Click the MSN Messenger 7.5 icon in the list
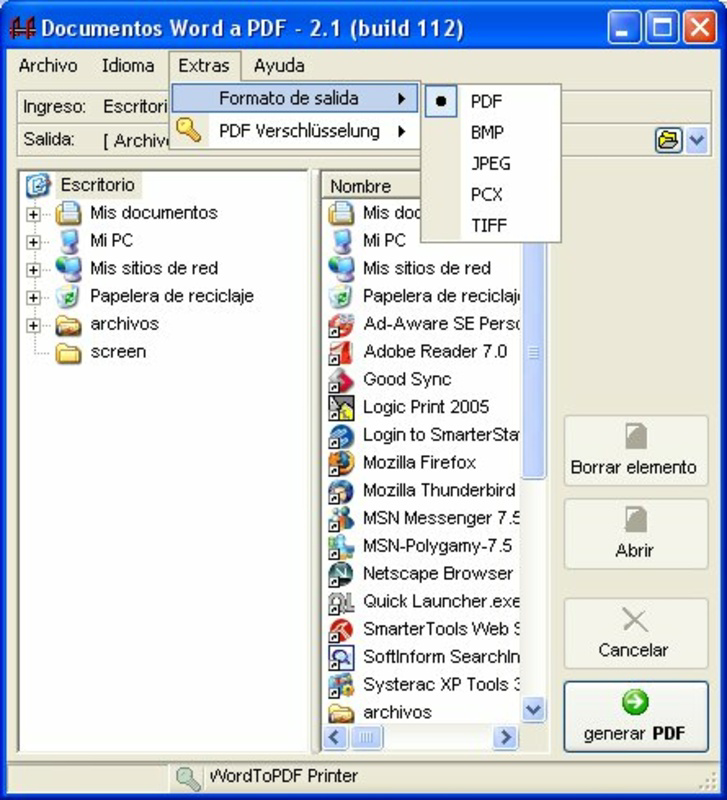 pos(341,519)
